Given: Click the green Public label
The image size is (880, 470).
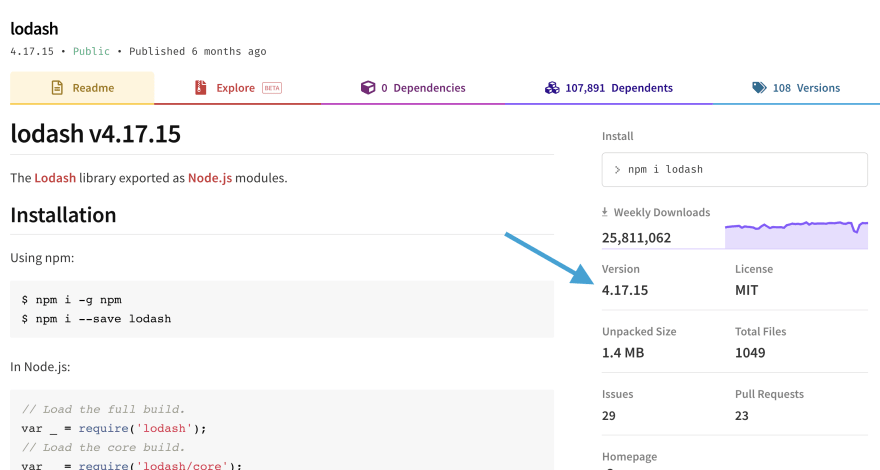Looking at the screenshot, I should click(91, 51).
